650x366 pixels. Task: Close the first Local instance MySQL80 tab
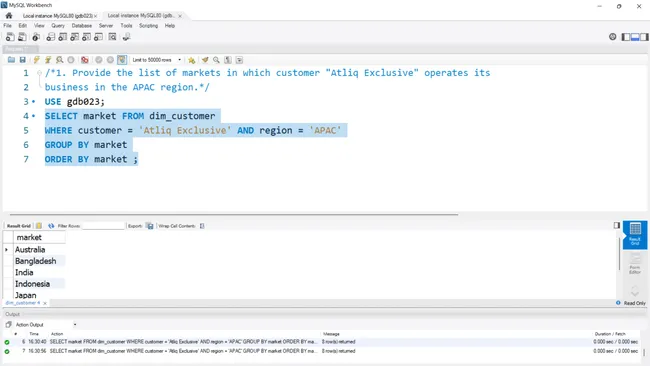tap(95, 16)
